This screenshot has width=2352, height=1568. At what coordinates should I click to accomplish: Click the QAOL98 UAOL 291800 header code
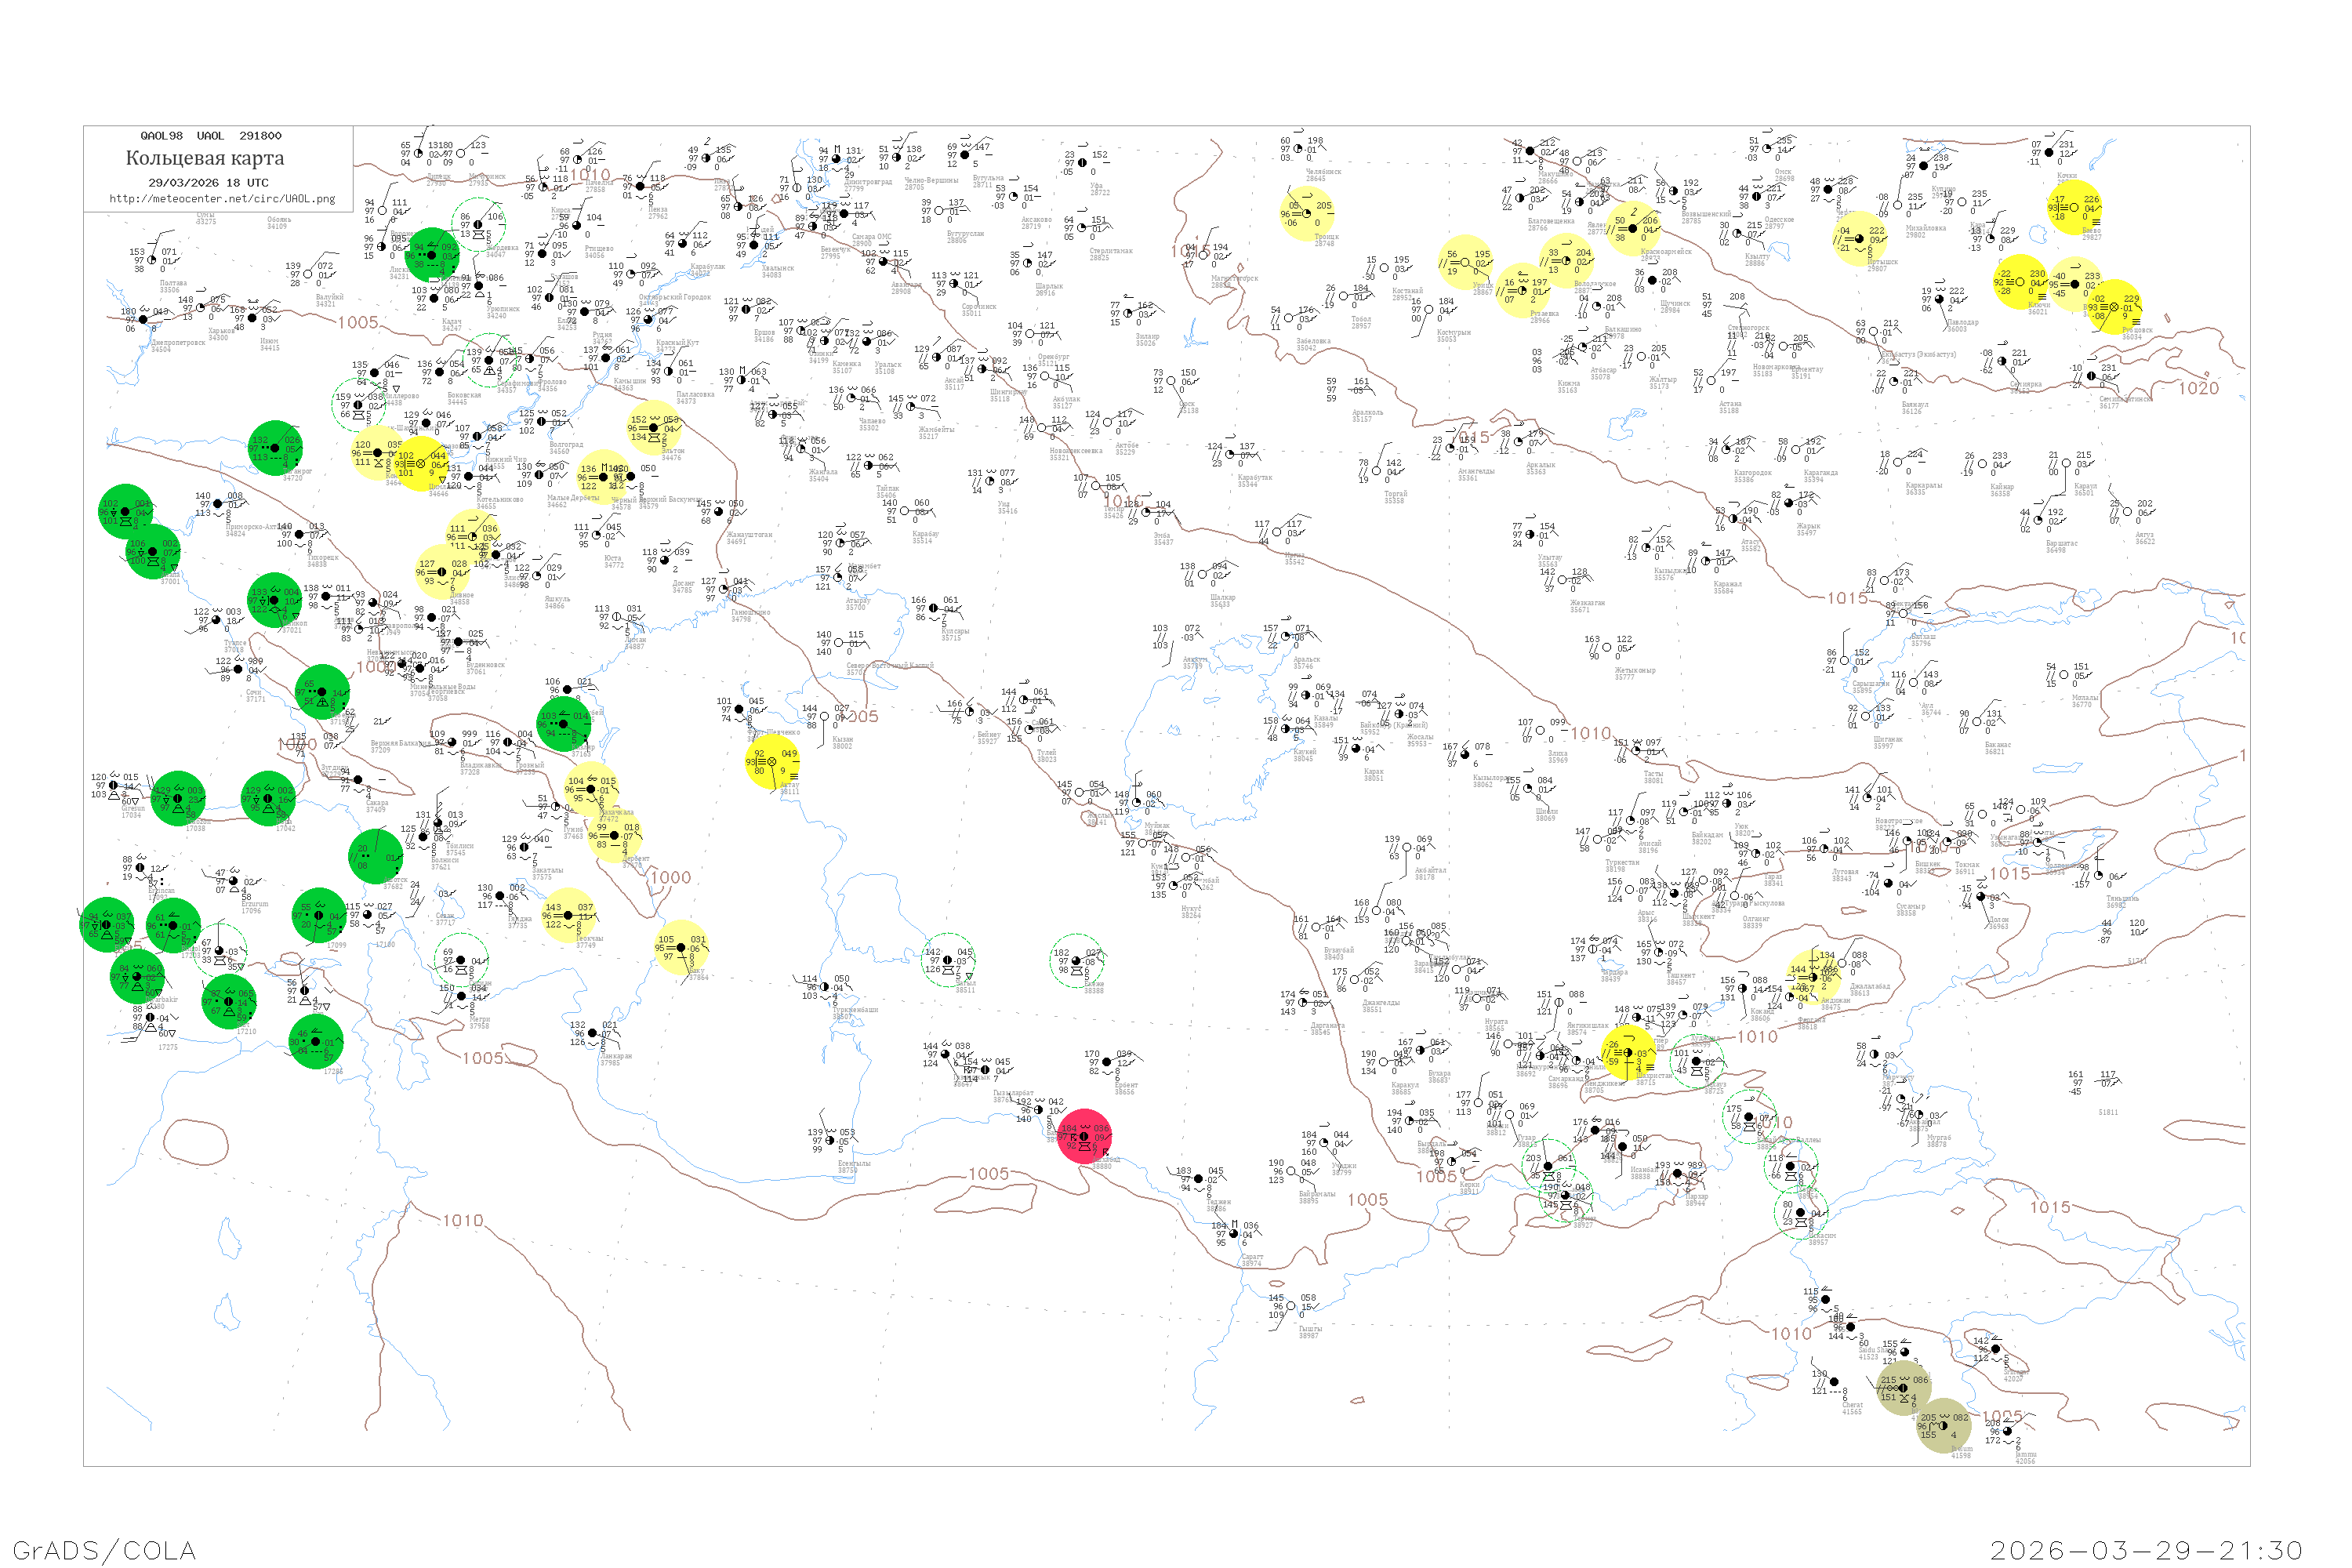pos(210,136)
